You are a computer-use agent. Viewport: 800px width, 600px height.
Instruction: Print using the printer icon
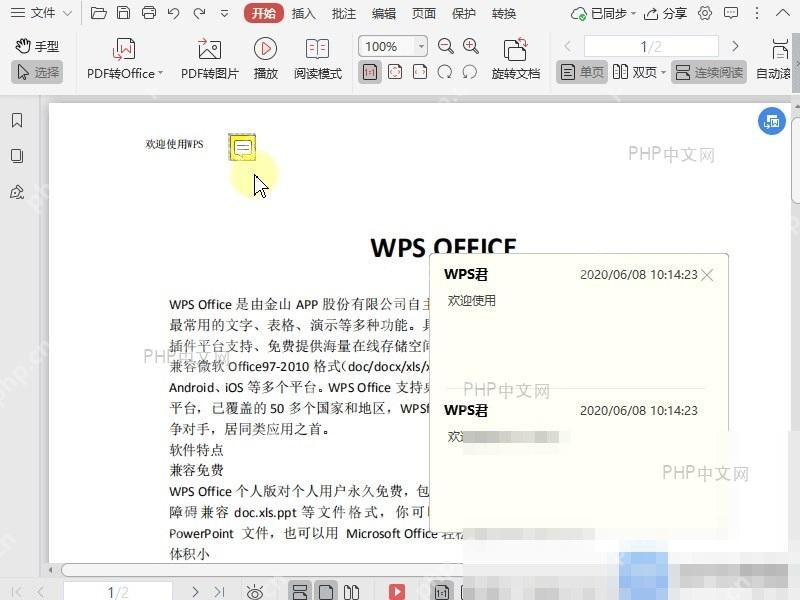coord(148,13)
